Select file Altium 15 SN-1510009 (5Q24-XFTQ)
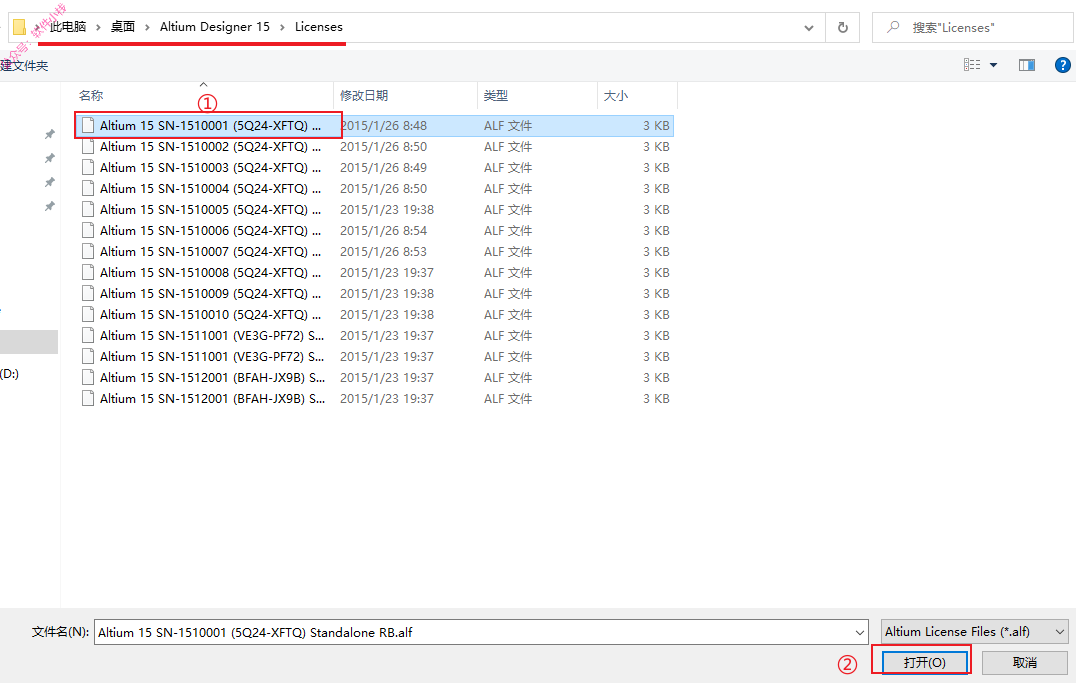The height and width of the screenshot is (683, 1076). [x=374, y=293]
